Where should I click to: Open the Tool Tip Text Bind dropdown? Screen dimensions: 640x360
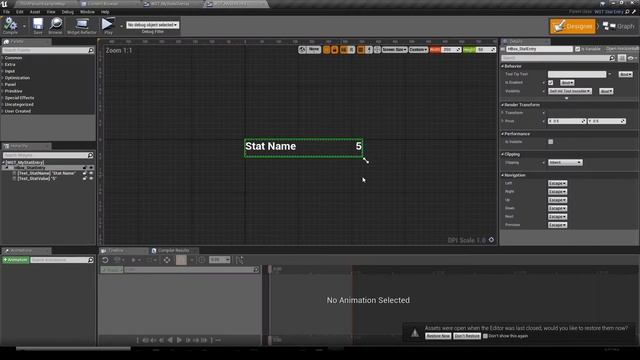tap(625, 74)
